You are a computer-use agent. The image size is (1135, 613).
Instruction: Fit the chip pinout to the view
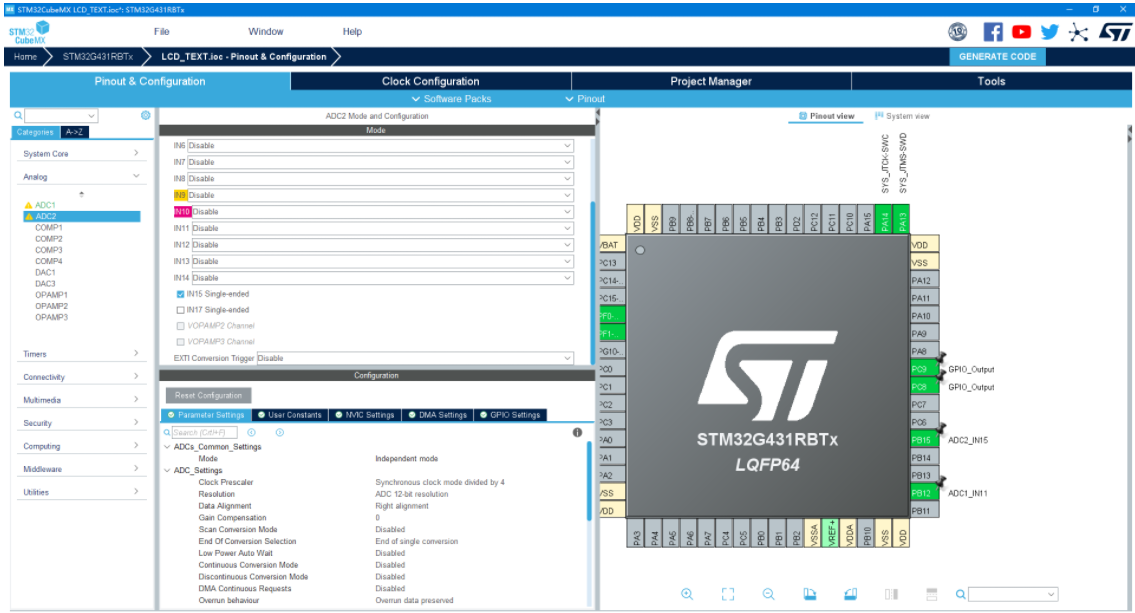click(x=727, y=594)
